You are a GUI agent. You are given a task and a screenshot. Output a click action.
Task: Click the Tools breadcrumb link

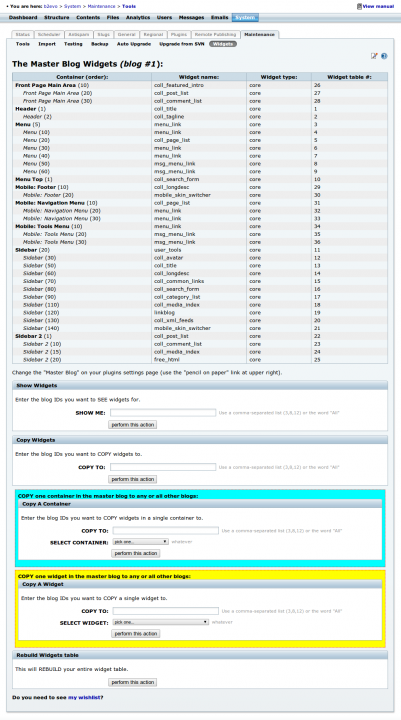coord(129,6)
